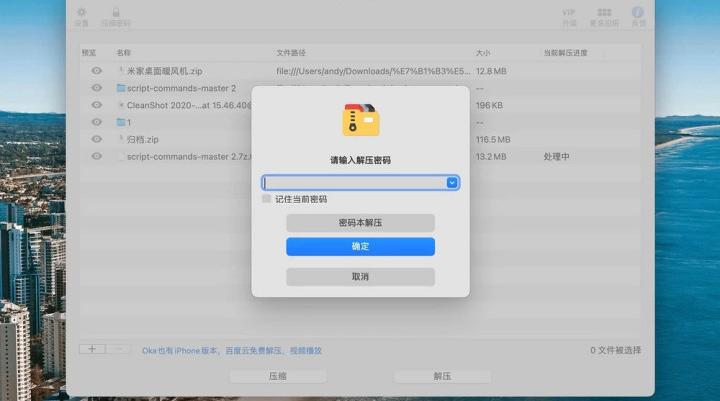
Task: Toggle preview eye for folder named 1
Action: point(96,122)
